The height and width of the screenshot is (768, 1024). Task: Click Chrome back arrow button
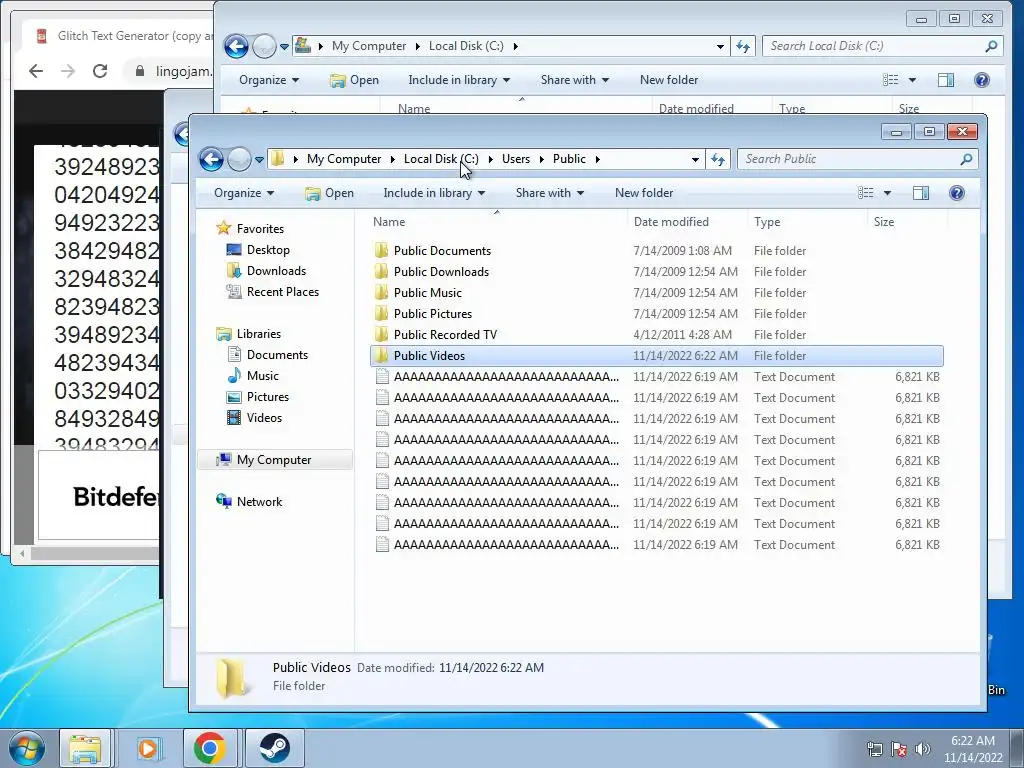pyautogui.click(x=36, y=71)
